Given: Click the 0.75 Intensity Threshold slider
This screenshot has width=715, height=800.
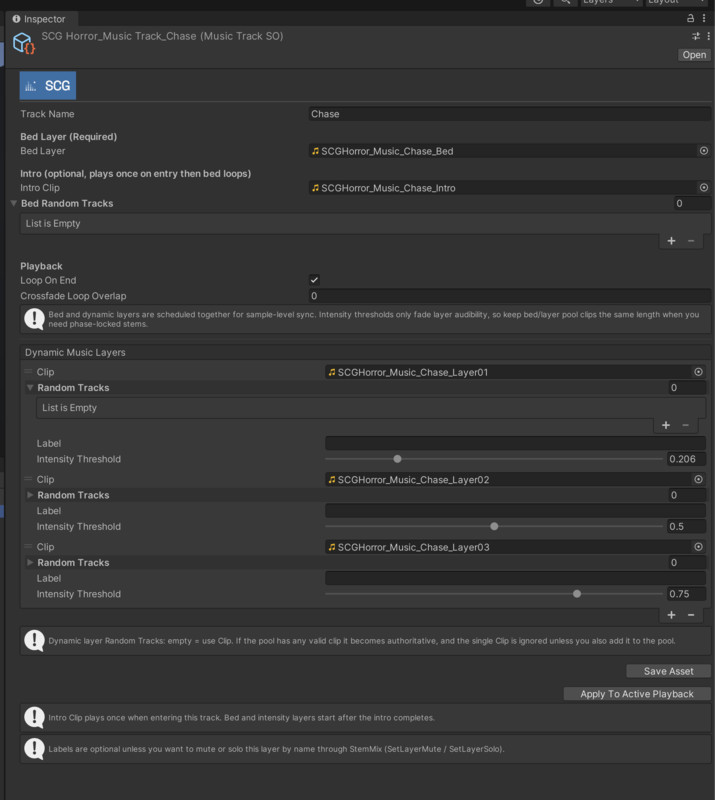Looking at the screenshot, I should click(x=494, y=594).
